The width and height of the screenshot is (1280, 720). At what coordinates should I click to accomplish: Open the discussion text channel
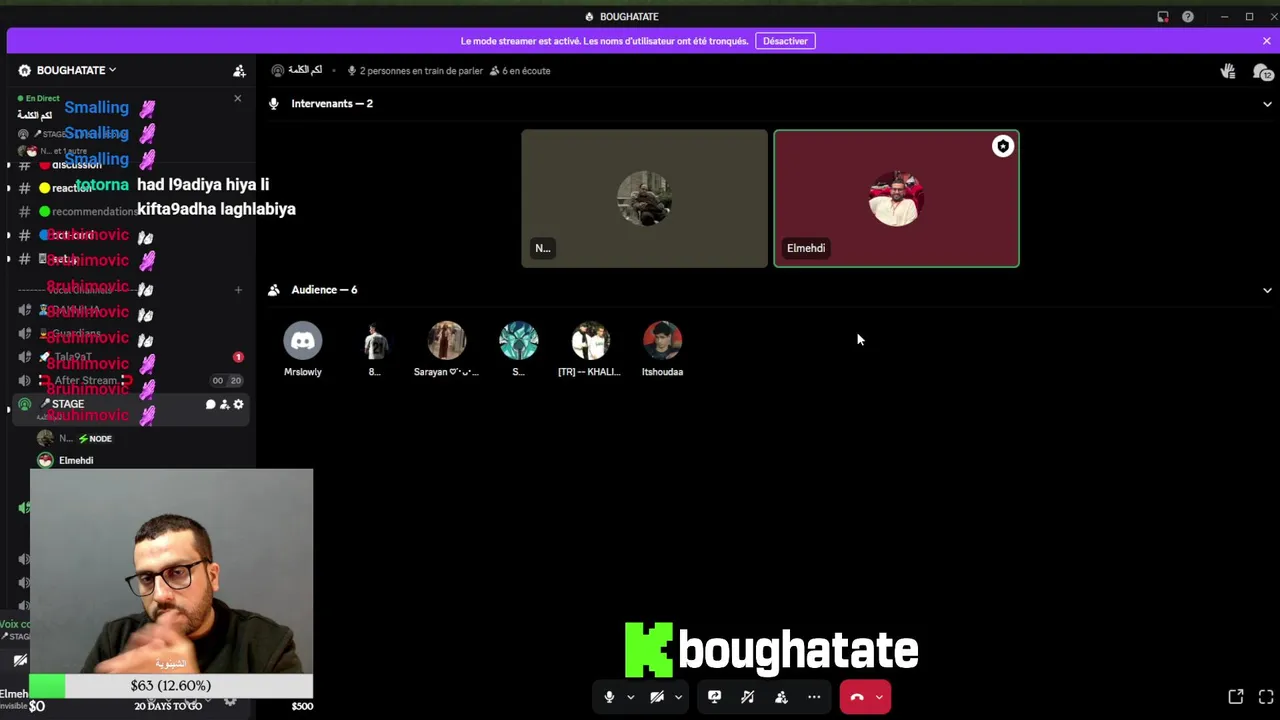[x=76, y=164]
